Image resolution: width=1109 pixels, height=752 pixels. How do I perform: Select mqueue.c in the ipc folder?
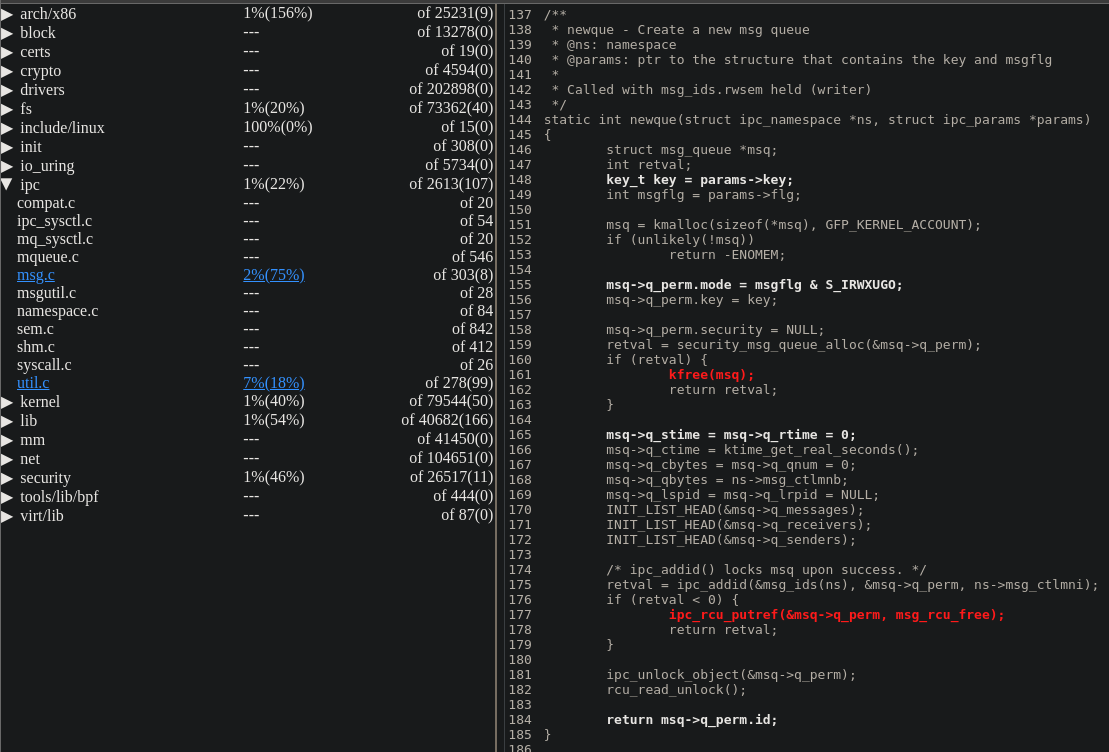48,257
